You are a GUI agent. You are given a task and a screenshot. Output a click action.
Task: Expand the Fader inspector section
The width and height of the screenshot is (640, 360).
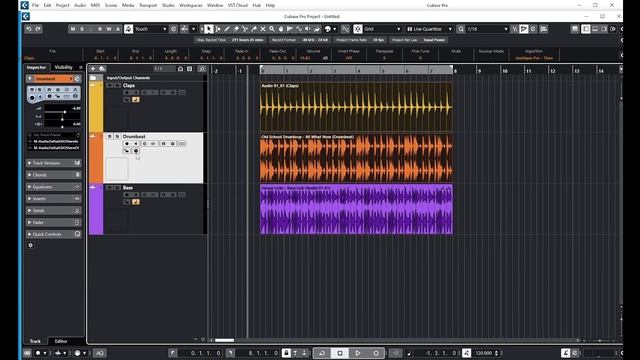pos(53,222)
